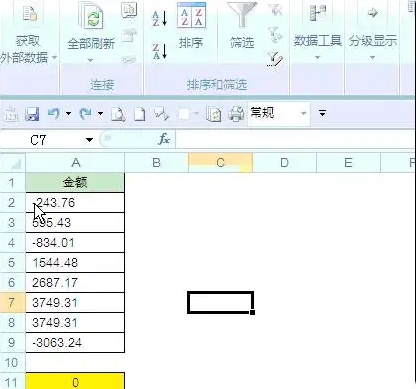Click the print preview magnifier icon

point(118,114)
